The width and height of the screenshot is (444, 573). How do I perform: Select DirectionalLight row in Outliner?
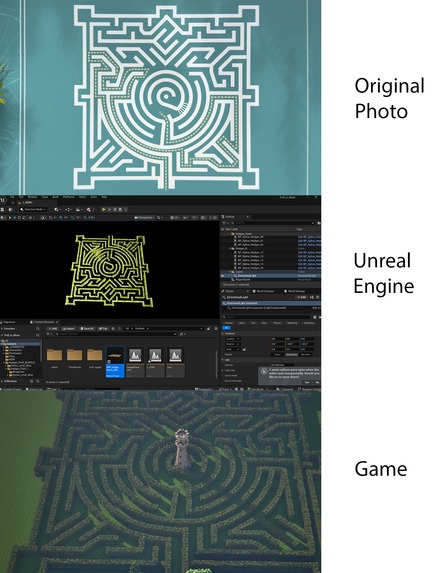[x=270, y=276]
